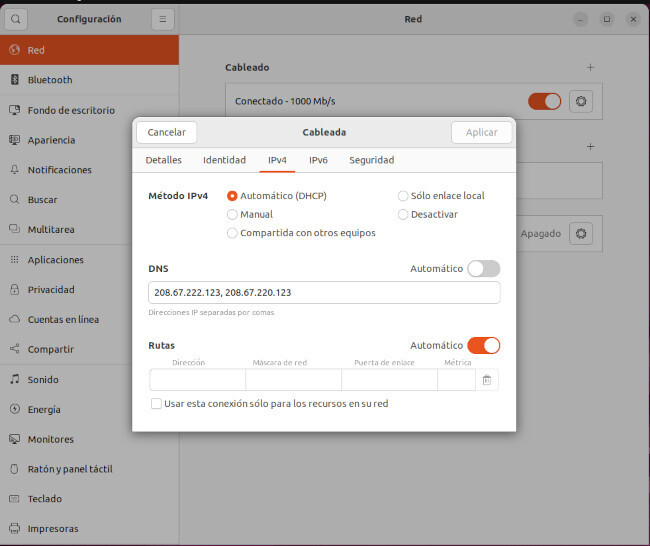The width and height of the screenshot is (650, 546).
Task: Open the Seguridad tab
Action: click(x=371, y=160)
